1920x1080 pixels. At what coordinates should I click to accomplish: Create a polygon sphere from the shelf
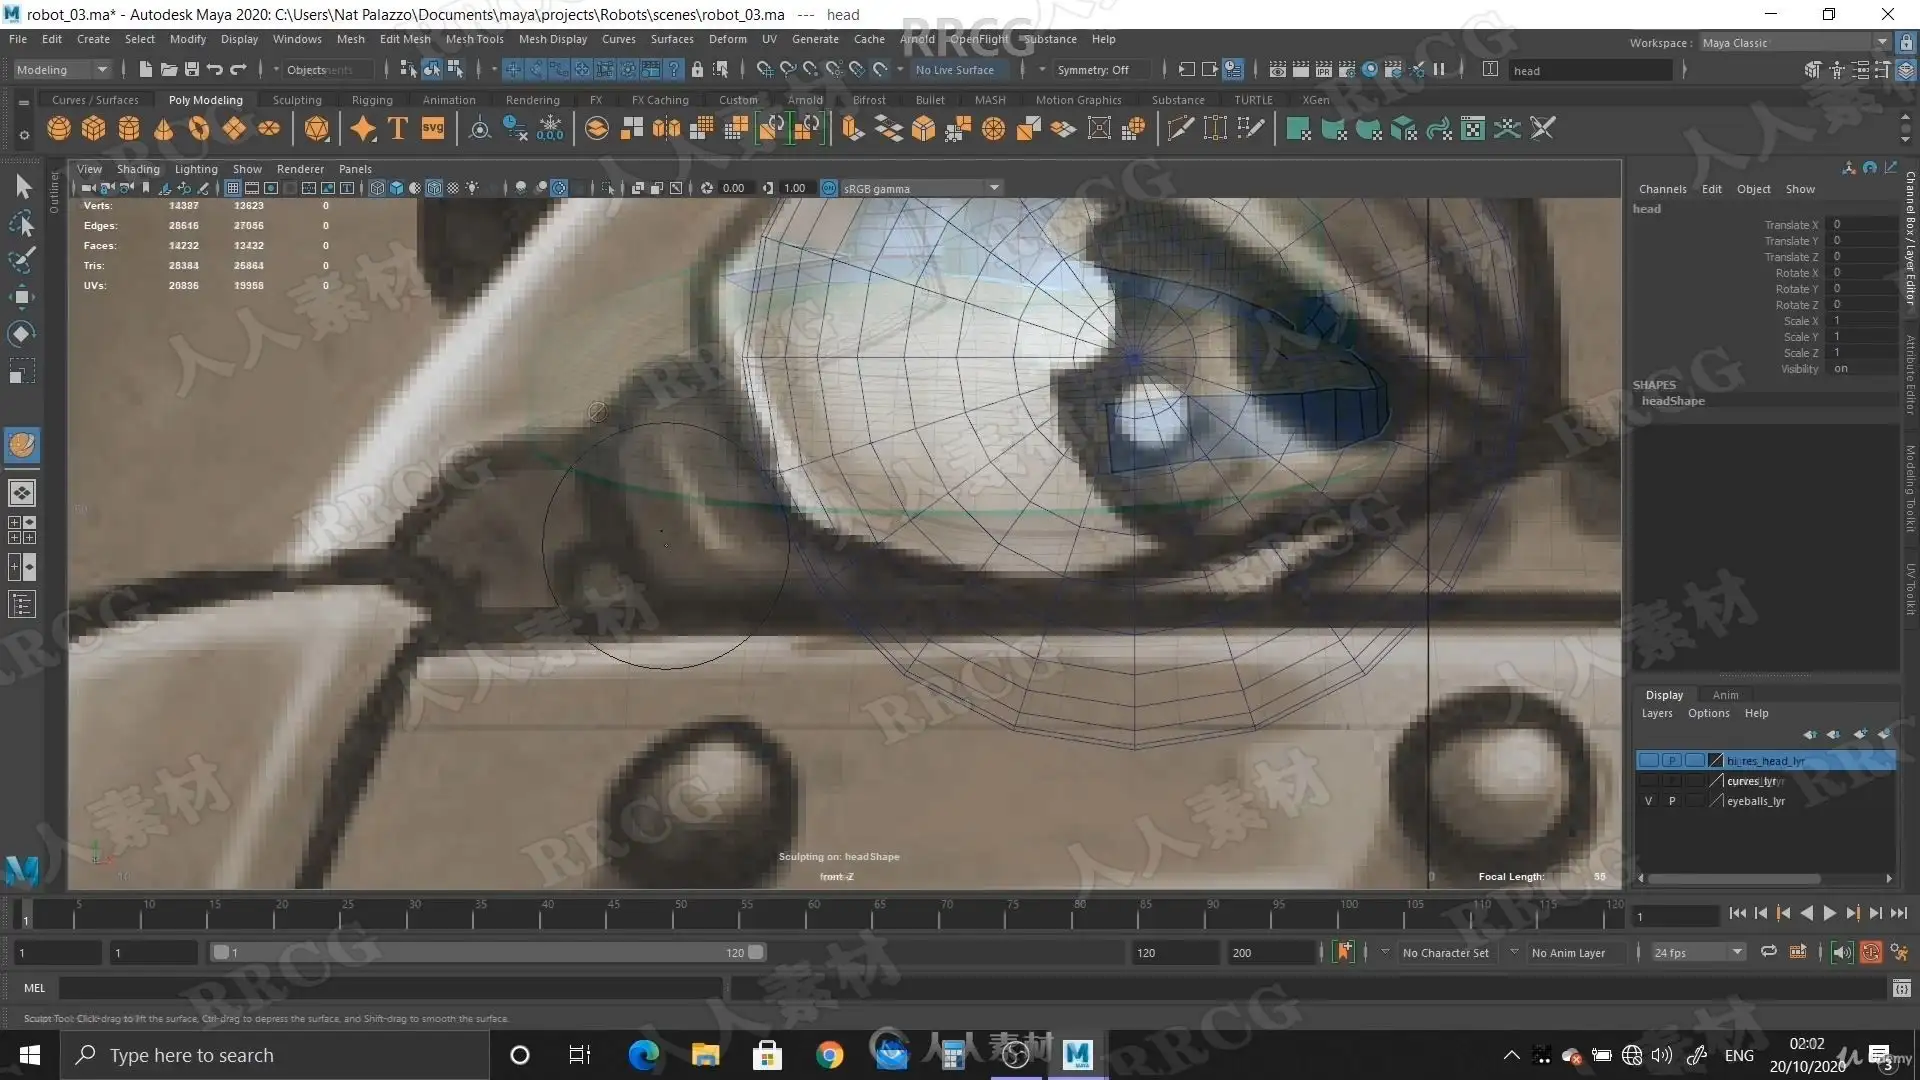pos(59,129)
